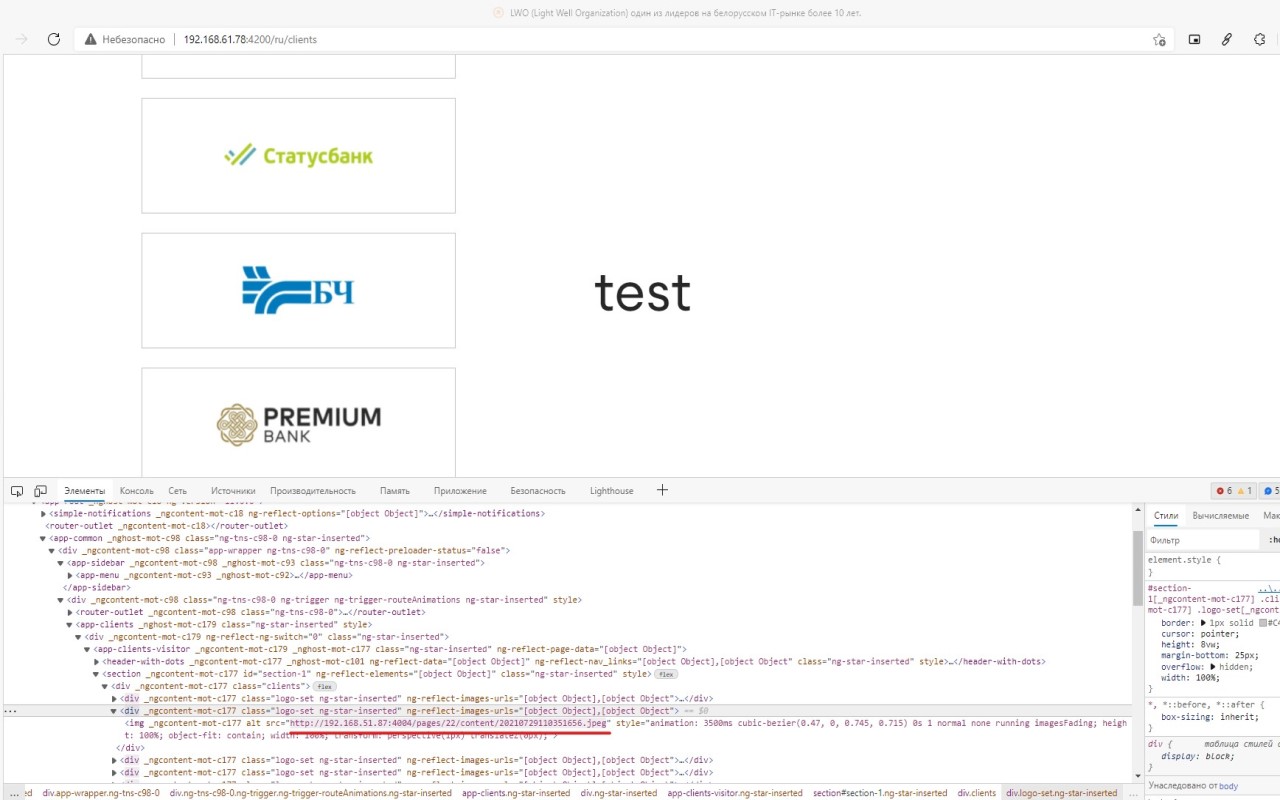Screen dimensions: 1280x800
Task: Open the browser extensions puzzle icon
Action: point(1260,39)
